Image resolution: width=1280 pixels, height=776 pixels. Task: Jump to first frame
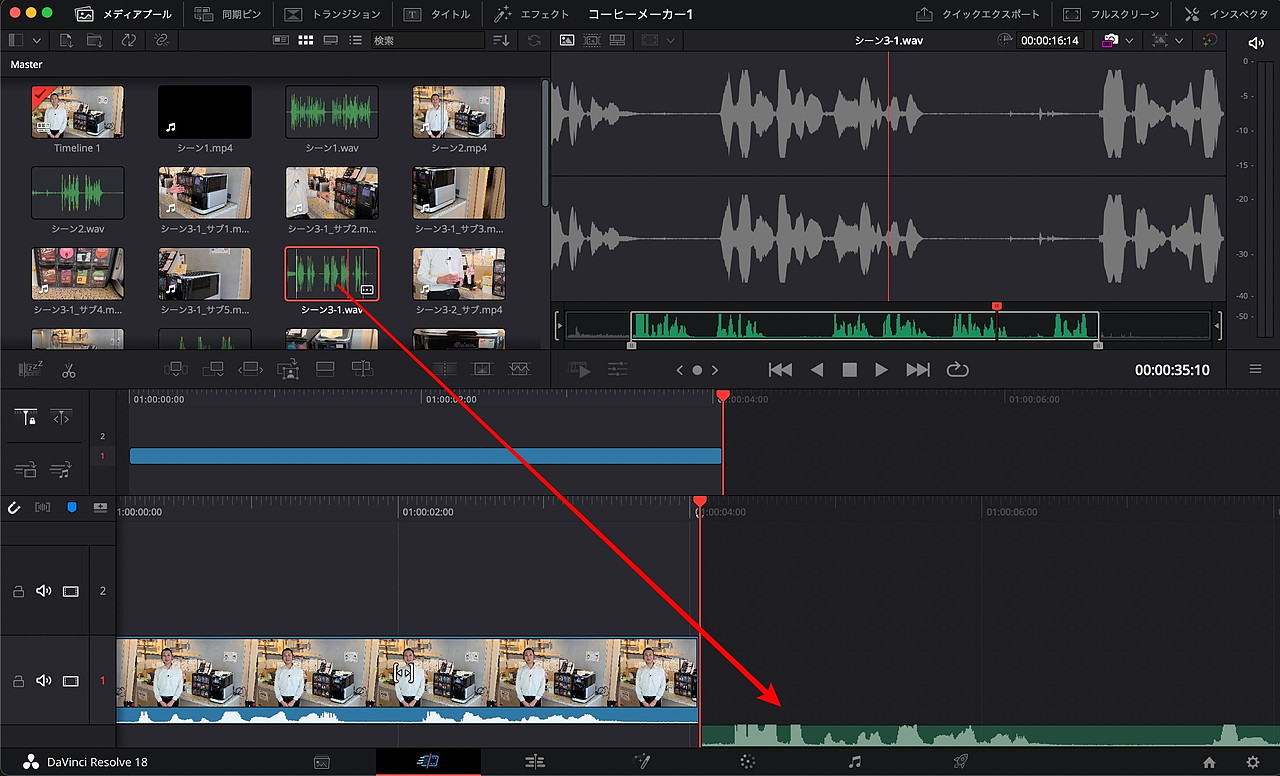click(x=780, y=370)
